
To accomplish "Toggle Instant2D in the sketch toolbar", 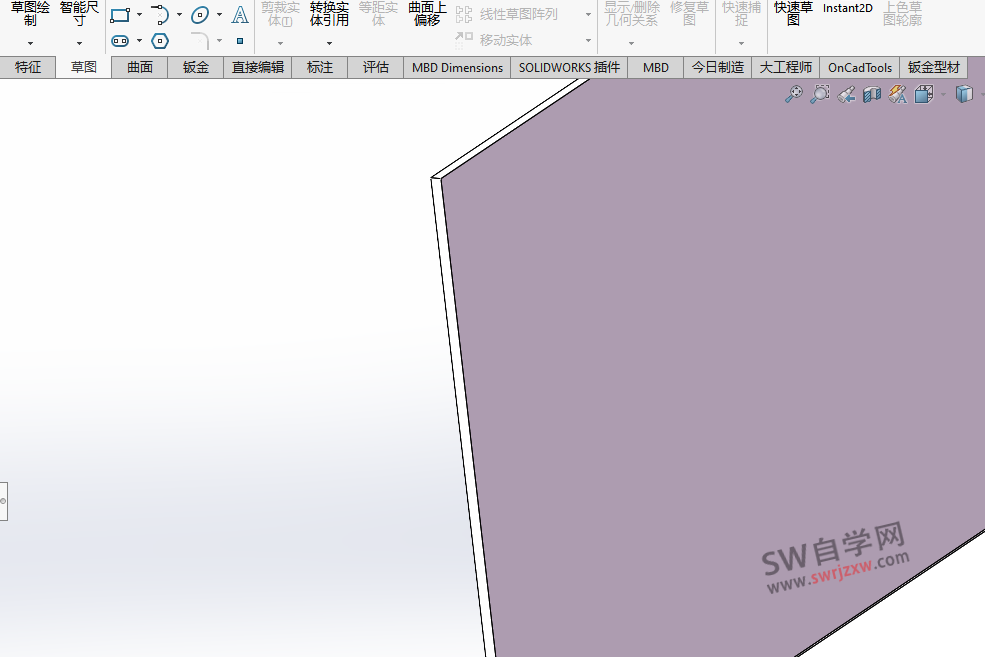I will pos(847,8).
